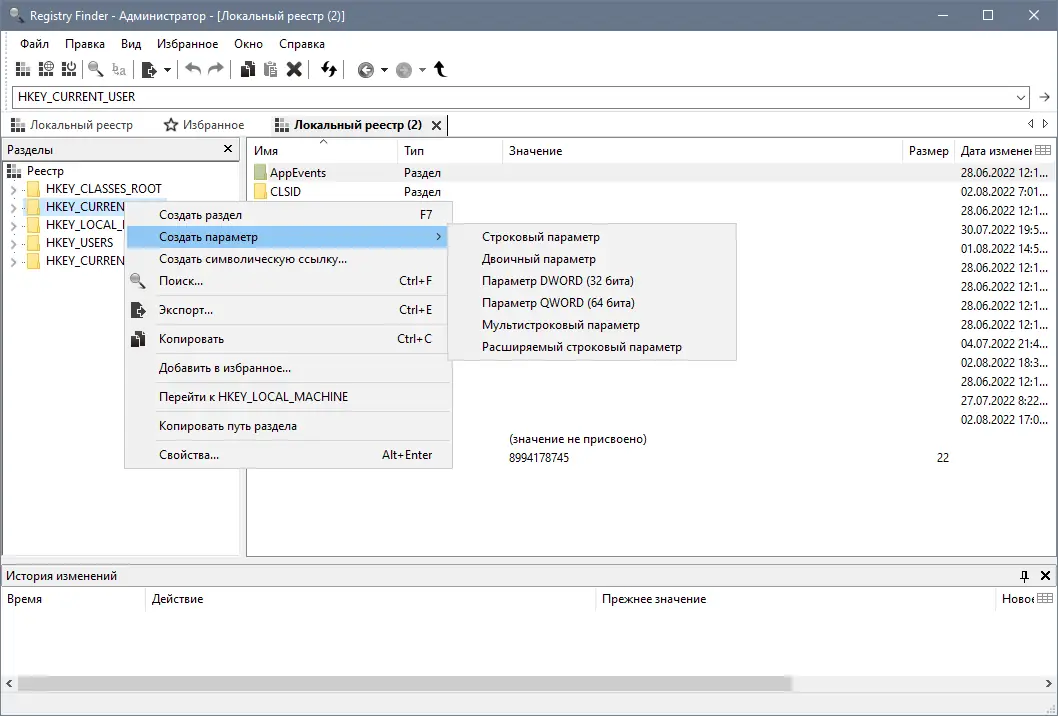The height and width of the screenshot is (716, 1058).
Task: Expand the HKEY_USERS tree node chevron
Action: tap(13, 244)
